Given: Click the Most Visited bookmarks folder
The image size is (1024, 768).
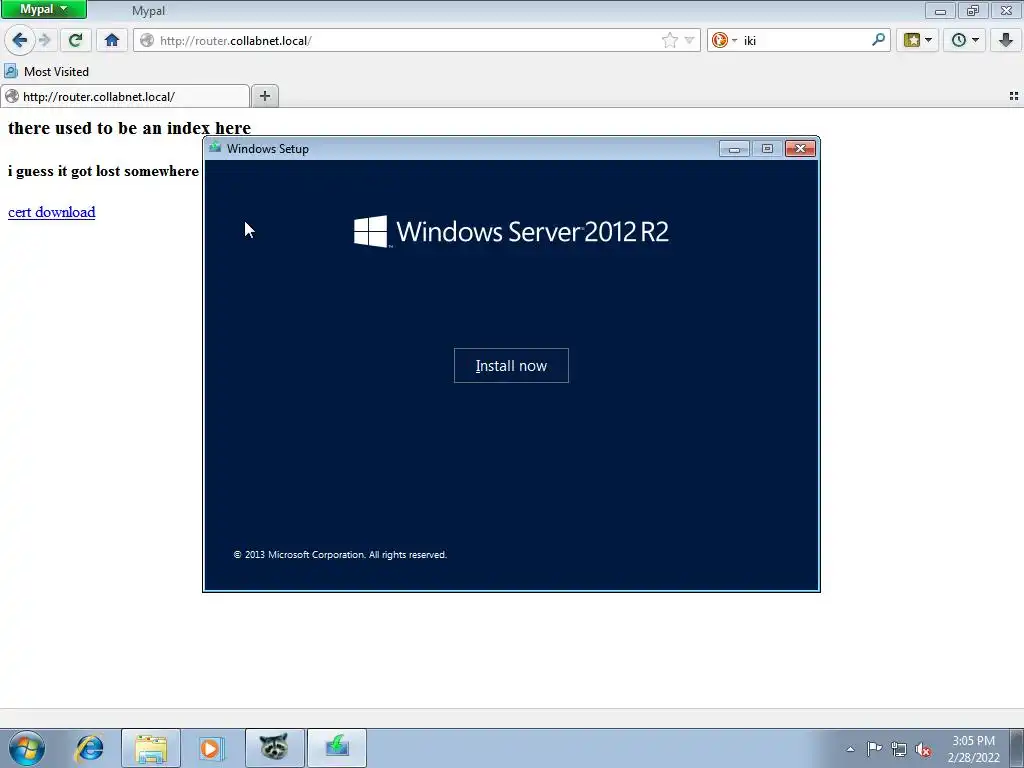Looking at the screenshot, I should 46,71.
